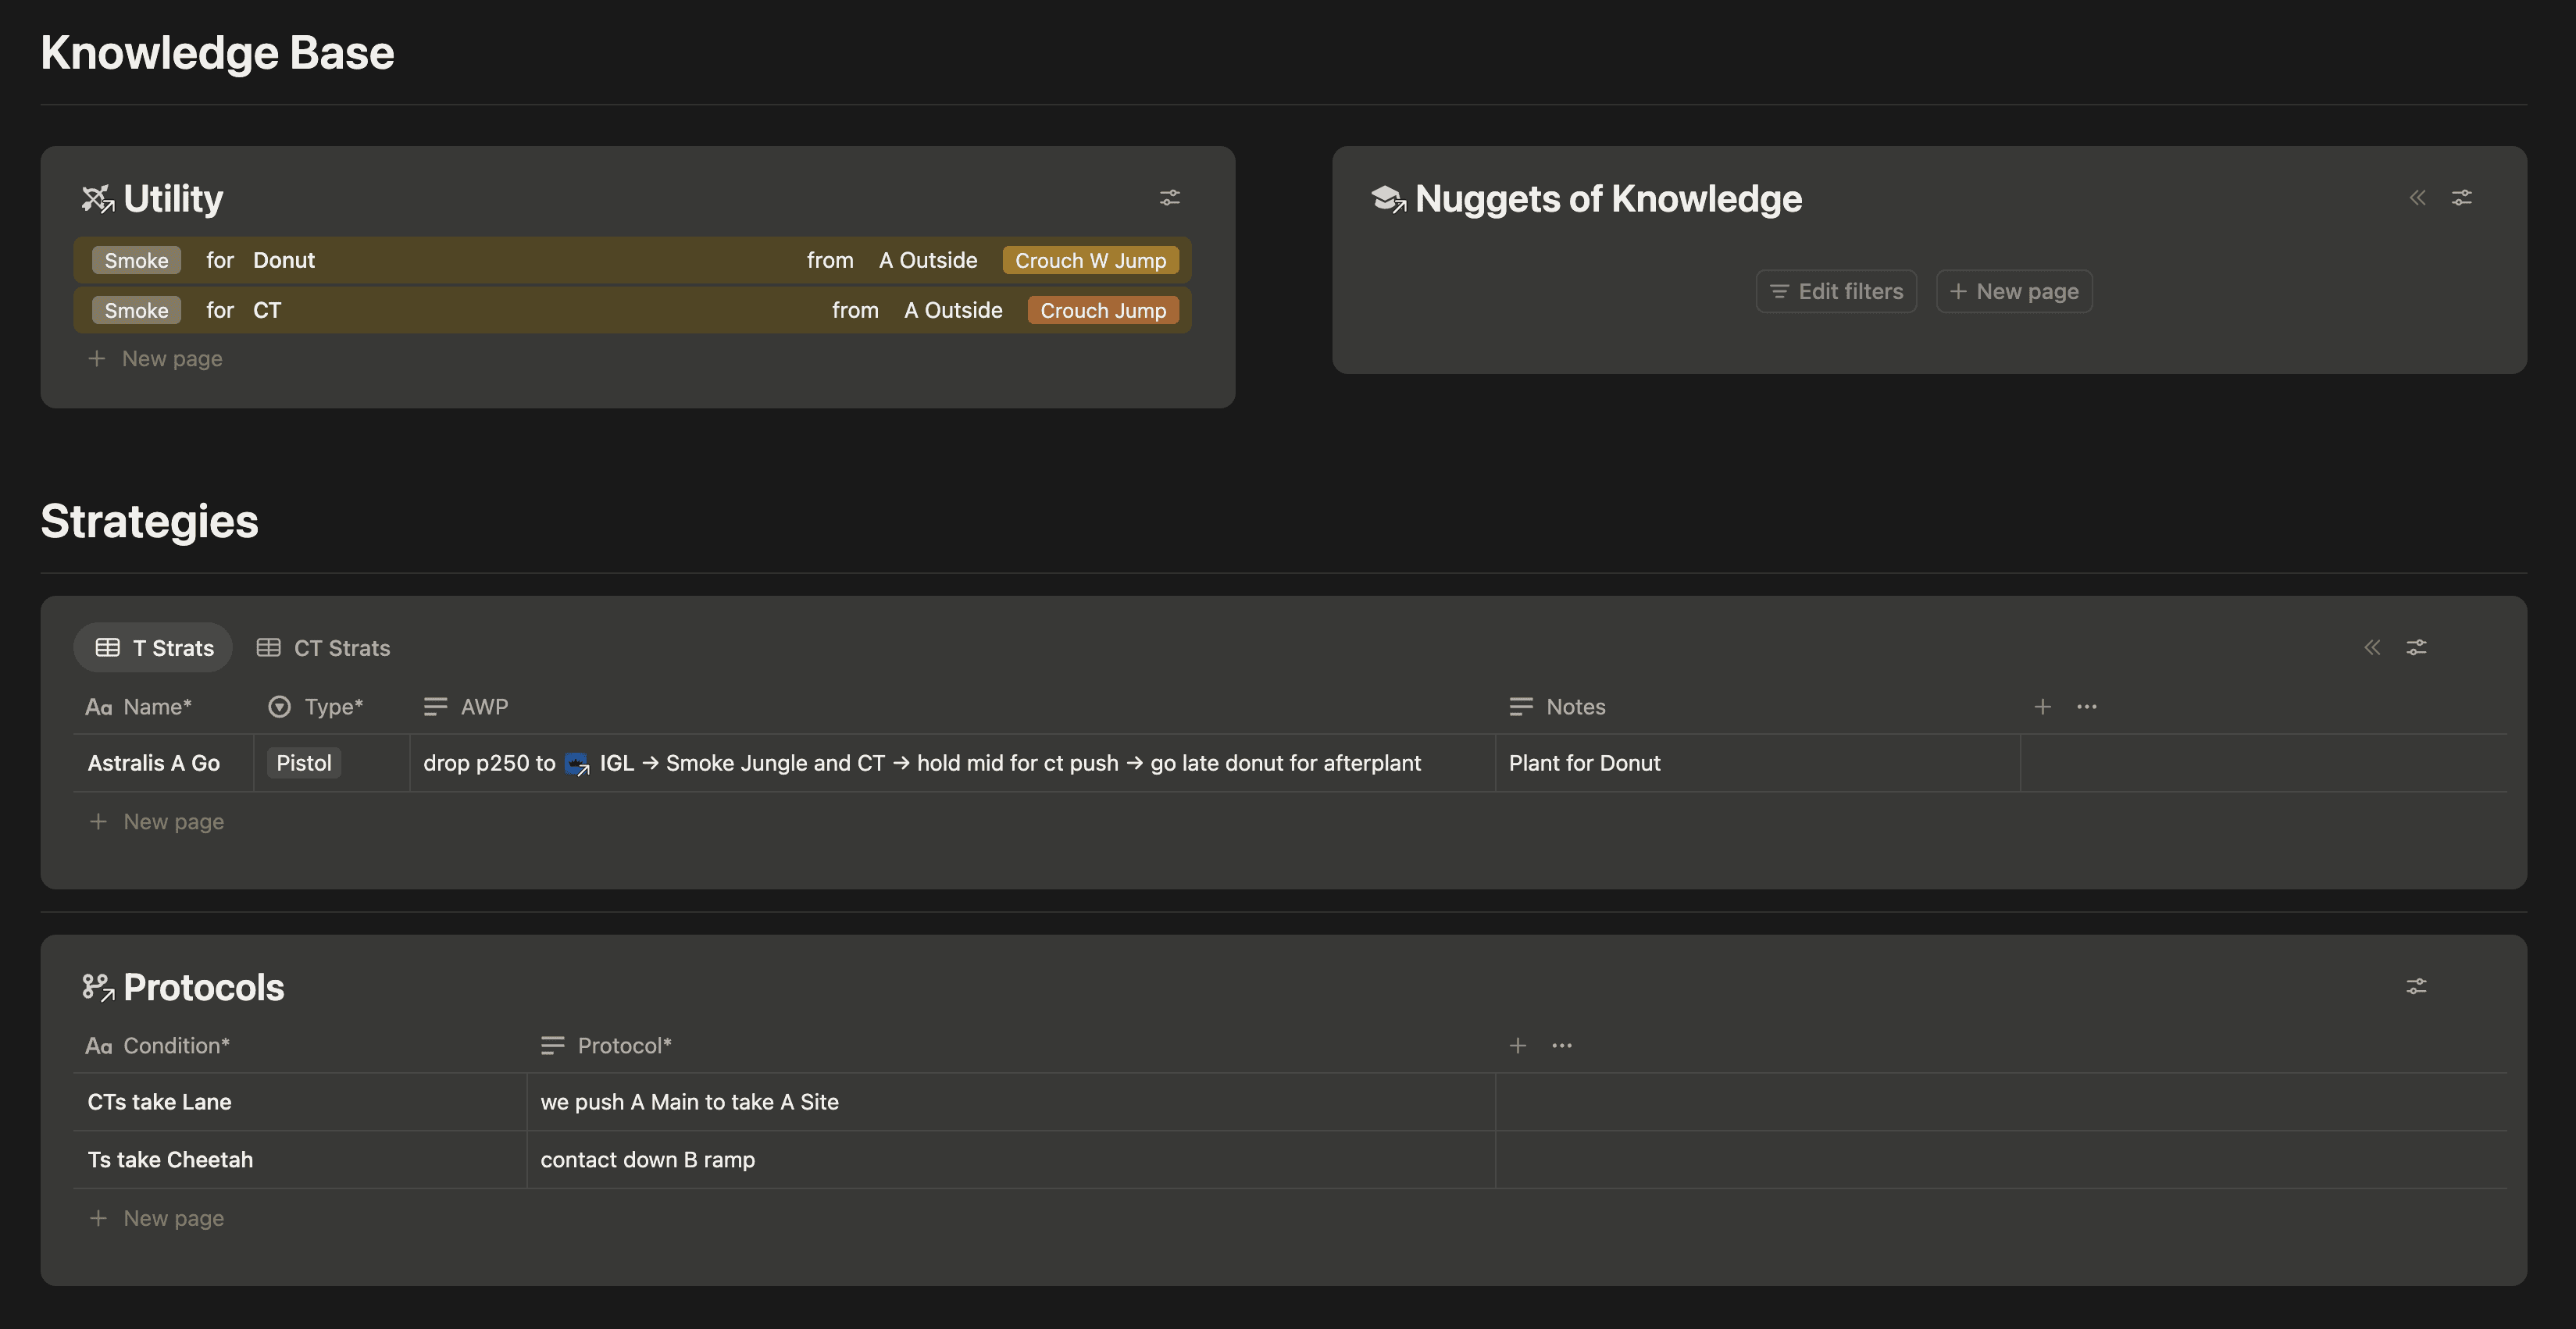Collapse Strategies panel with double chevron icon
The image size is (2576, 1329).
coord(2372,647)
